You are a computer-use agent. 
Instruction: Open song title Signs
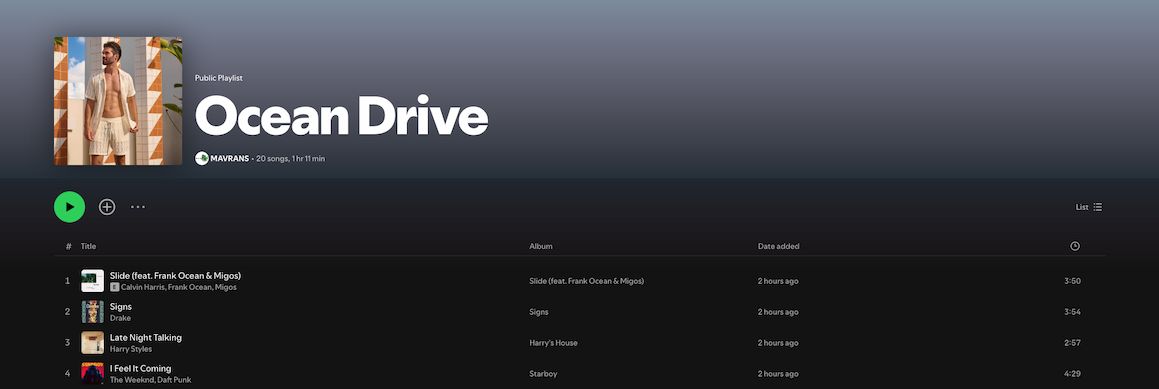pos(121,306)
